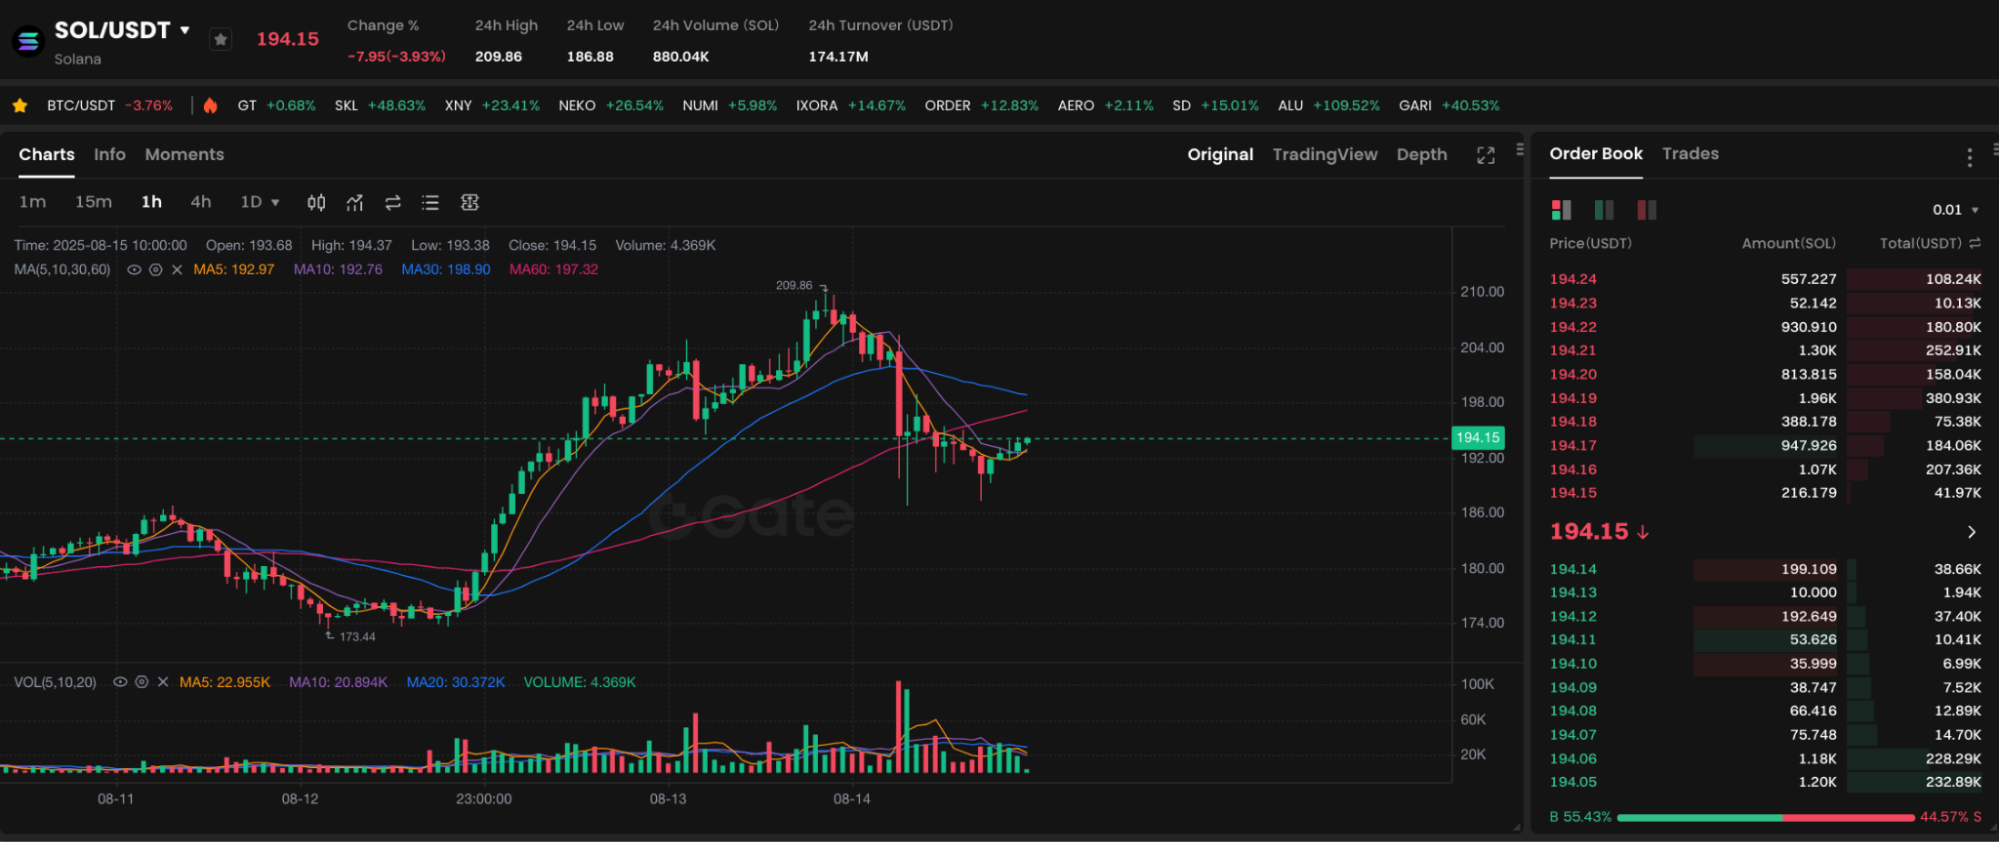The width and height of the screenshot is (1999, 843).
Task: Select the 1h timeframe
Action: [151, 202]
